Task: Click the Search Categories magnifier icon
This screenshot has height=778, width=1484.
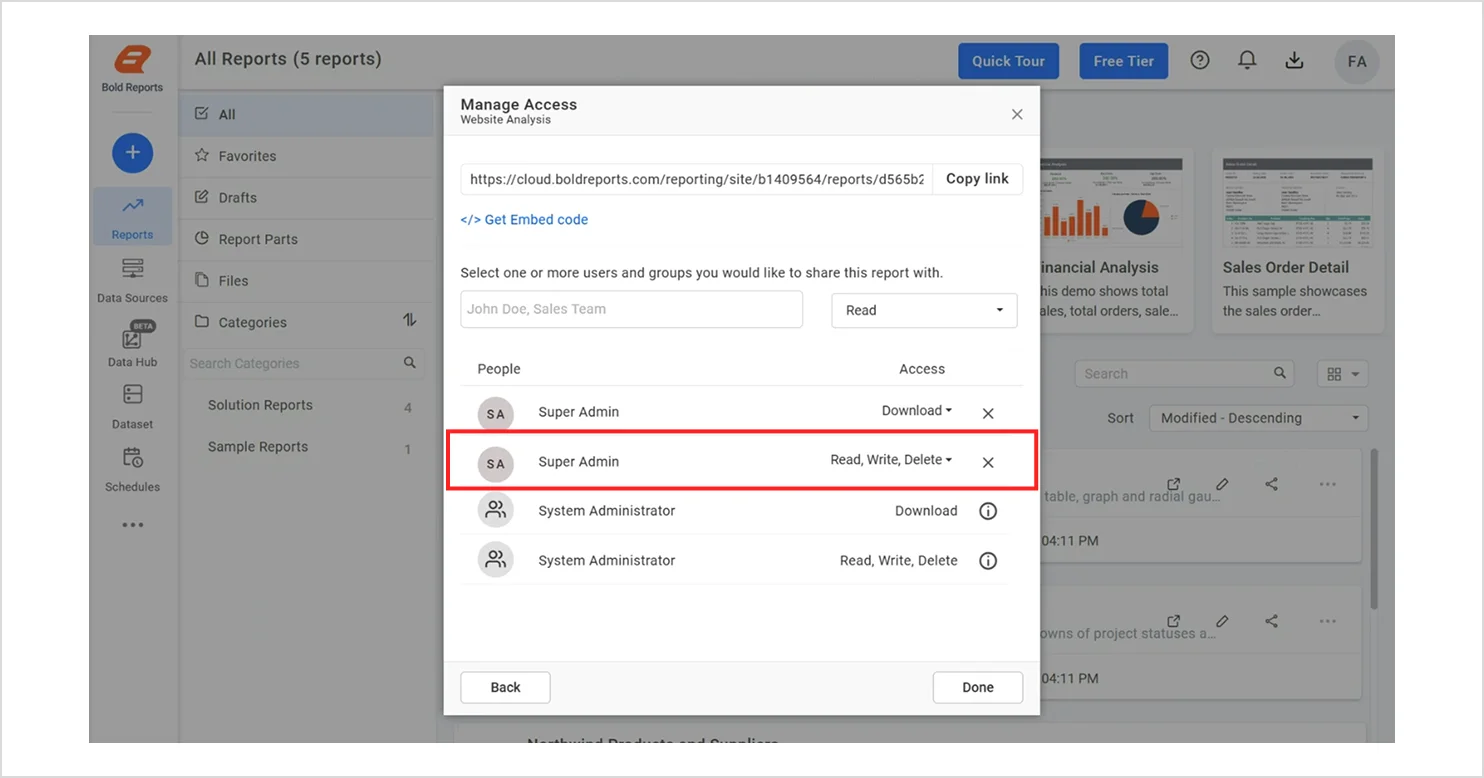Action: pyautogui.click(x=410, y=363)
